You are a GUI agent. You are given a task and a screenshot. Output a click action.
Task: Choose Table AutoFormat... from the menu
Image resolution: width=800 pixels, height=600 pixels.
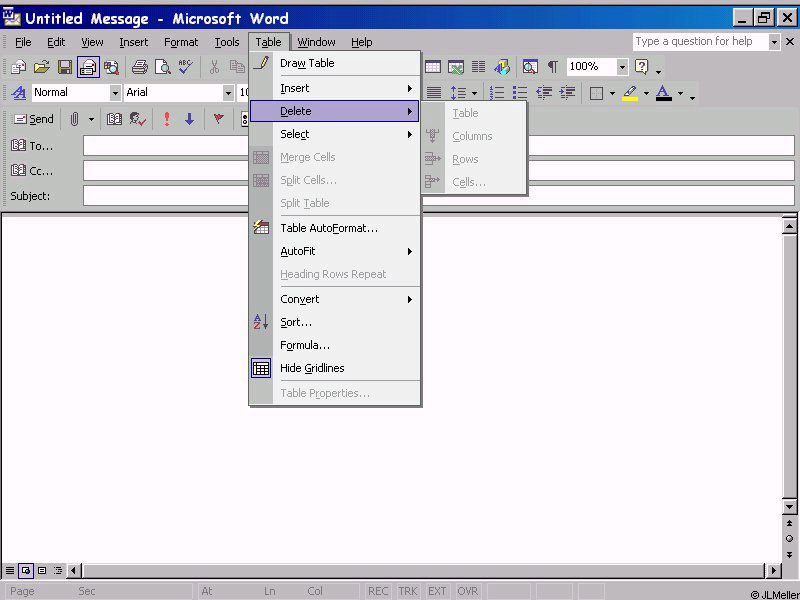point(335,228)
